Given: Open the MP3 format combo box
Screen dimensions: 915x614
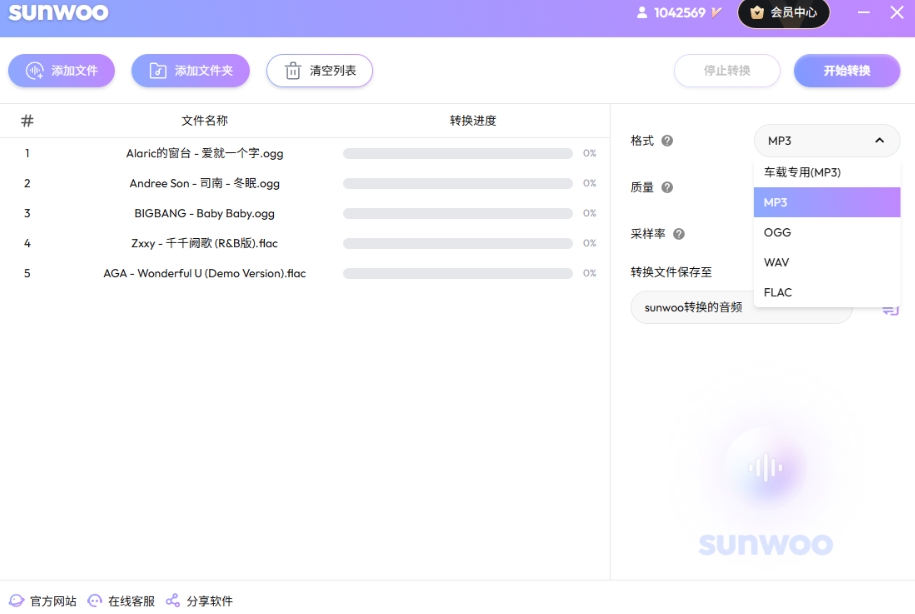Looking at the screenshot, I should click(x=827, y=141).
